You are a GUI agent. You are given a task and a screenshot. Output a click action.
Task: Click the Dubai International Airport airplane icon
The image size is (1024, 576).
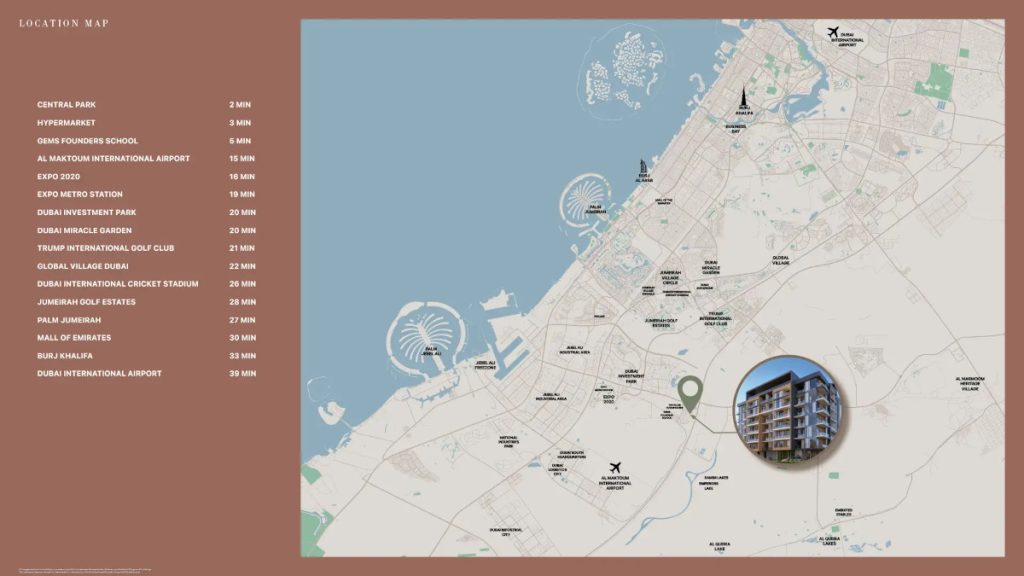coord(835,30)
